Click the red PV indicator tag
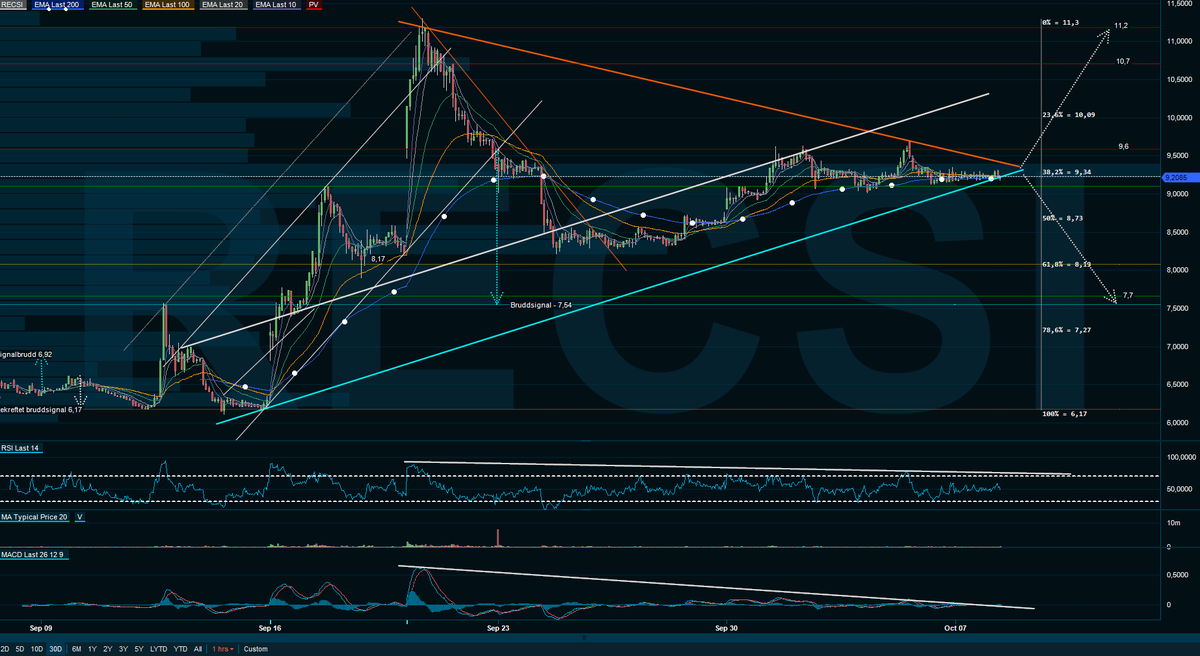Screen dimensions: 1200x656 click(x=314, y=5)
